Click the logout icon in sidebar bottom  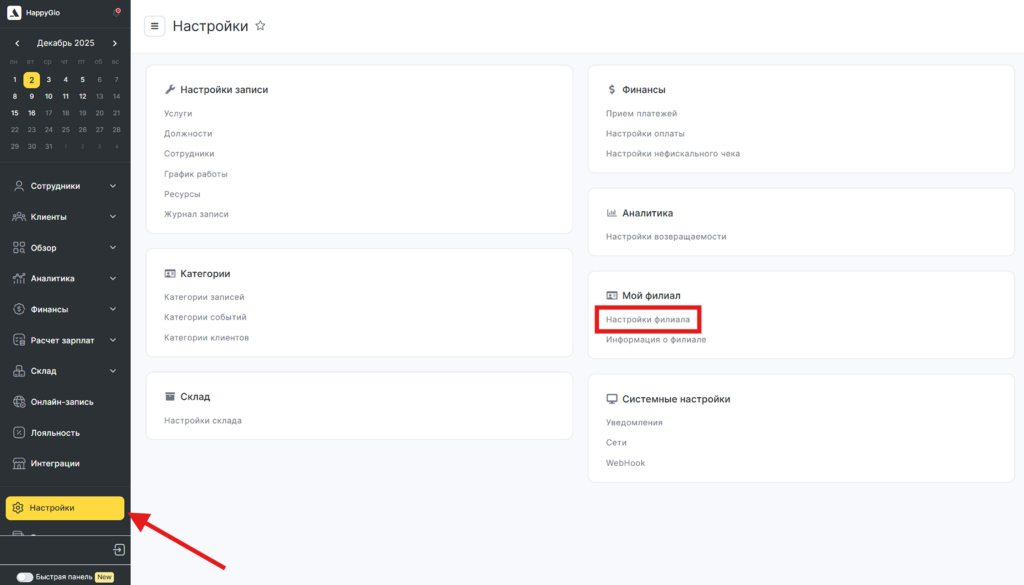119,550
